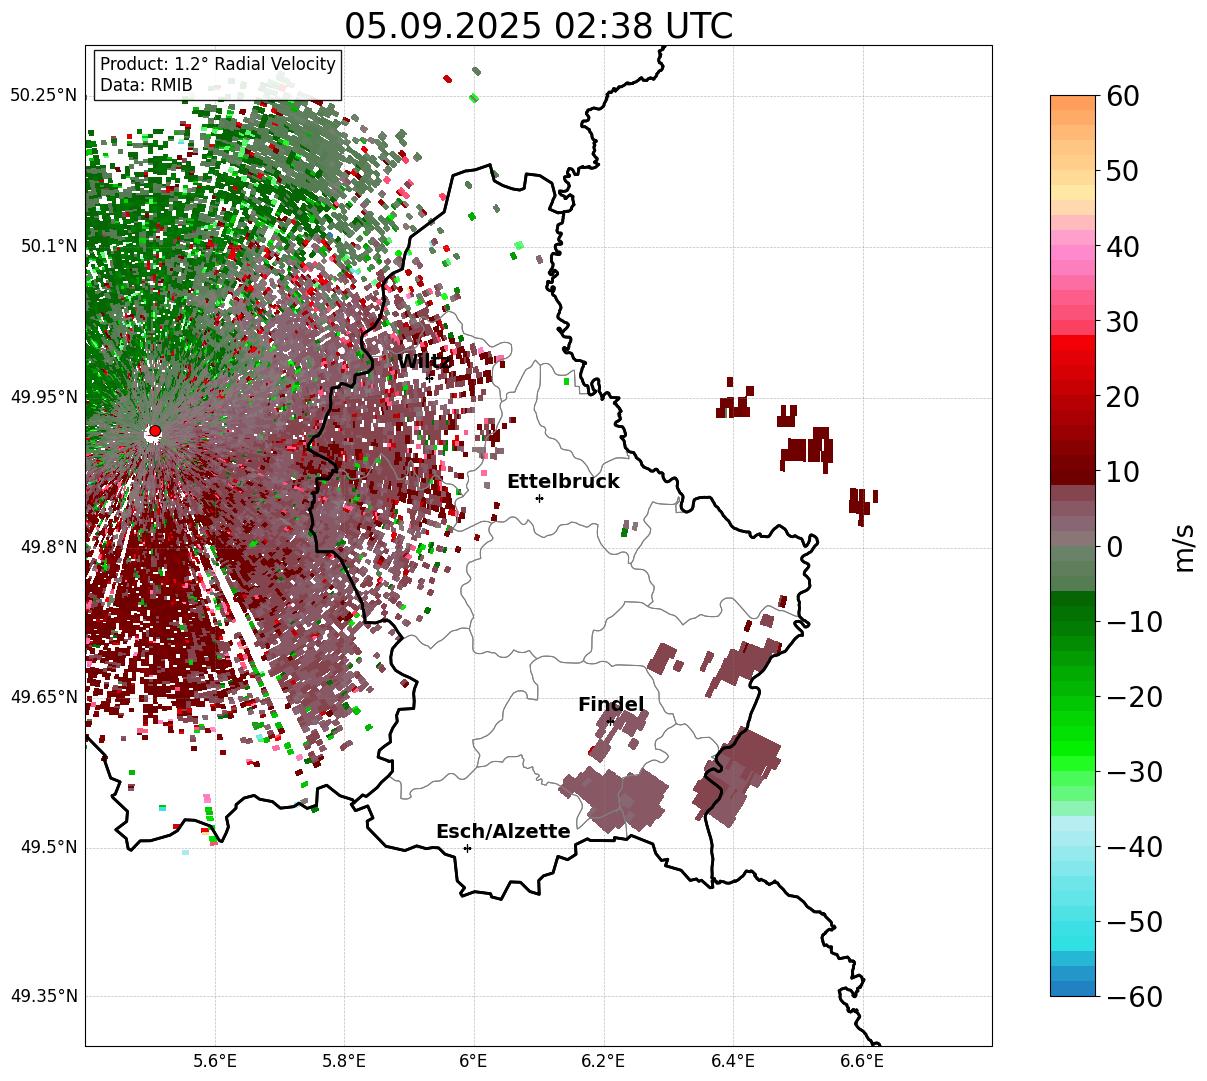Click the 6°E longitude tick label
The height and width of the screenshot is (1081, 1207).
coord(473,1062)
